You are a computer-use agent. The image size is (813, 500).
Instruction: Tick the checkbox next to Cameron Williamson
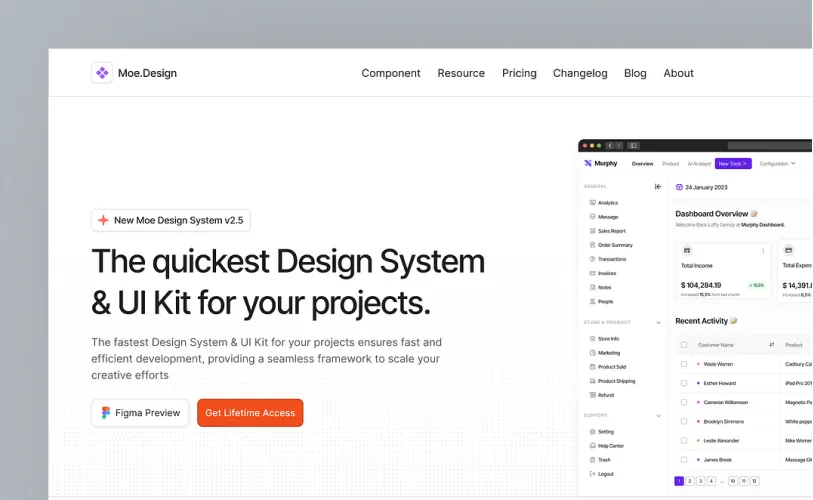coord(684,402)
